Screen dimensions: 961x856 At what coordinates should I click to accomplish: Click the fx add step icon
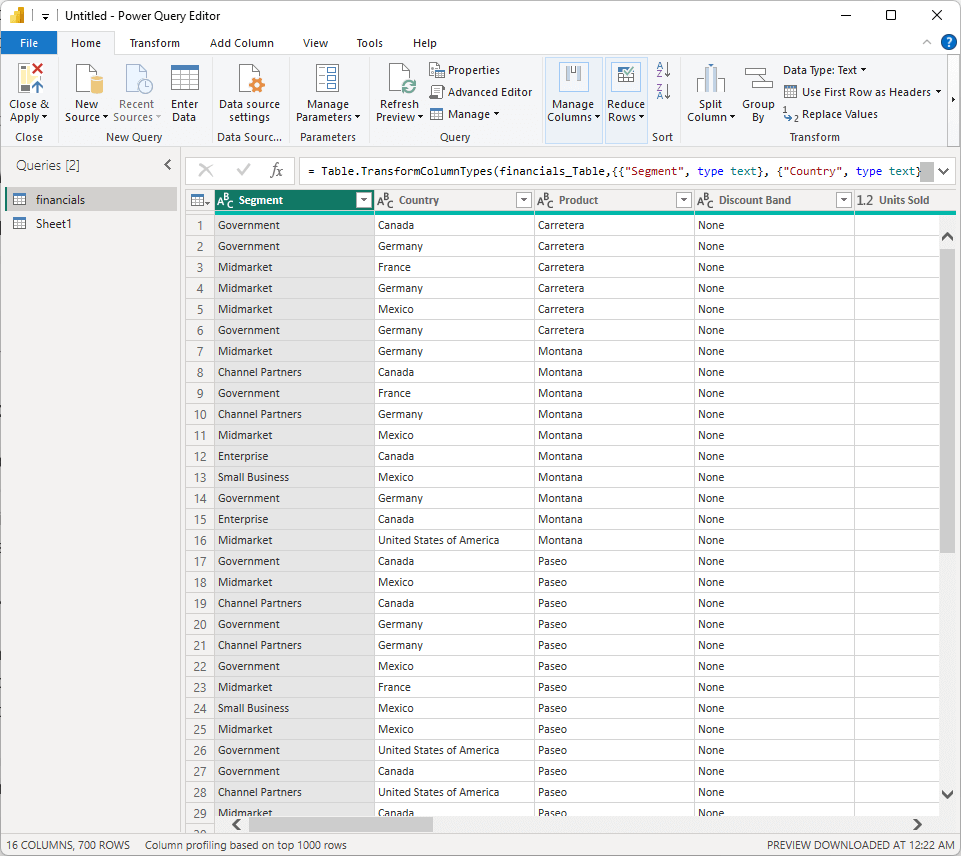[276, 170]
